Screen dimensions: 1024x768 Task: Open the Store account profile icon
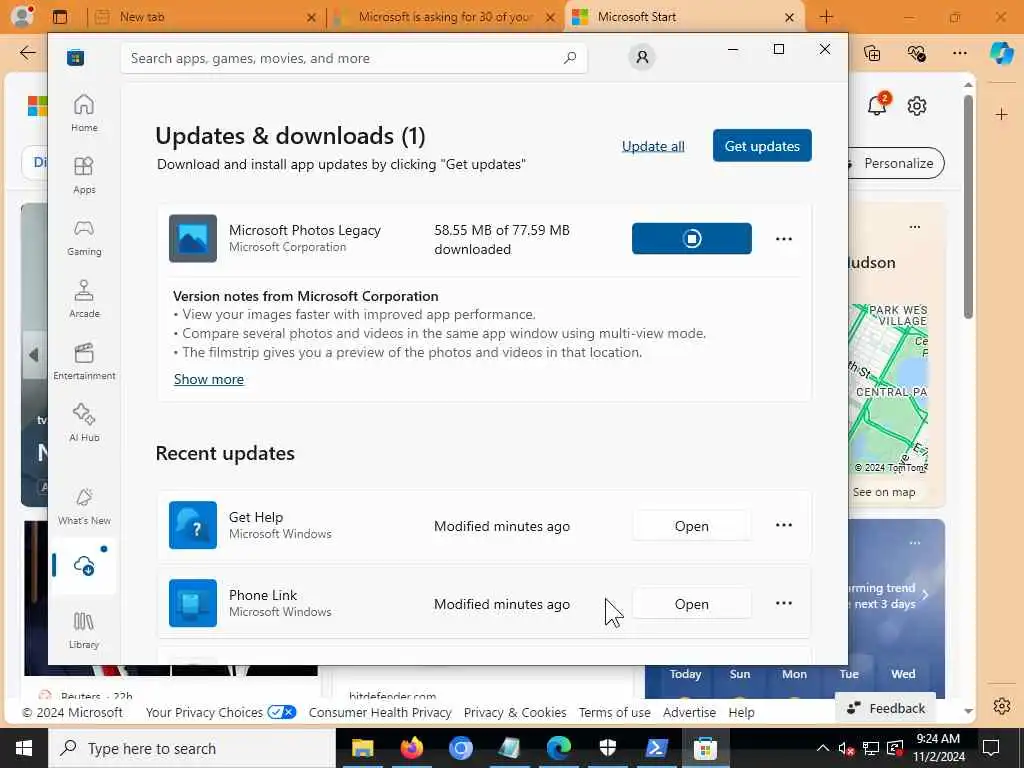click(642, 57)
